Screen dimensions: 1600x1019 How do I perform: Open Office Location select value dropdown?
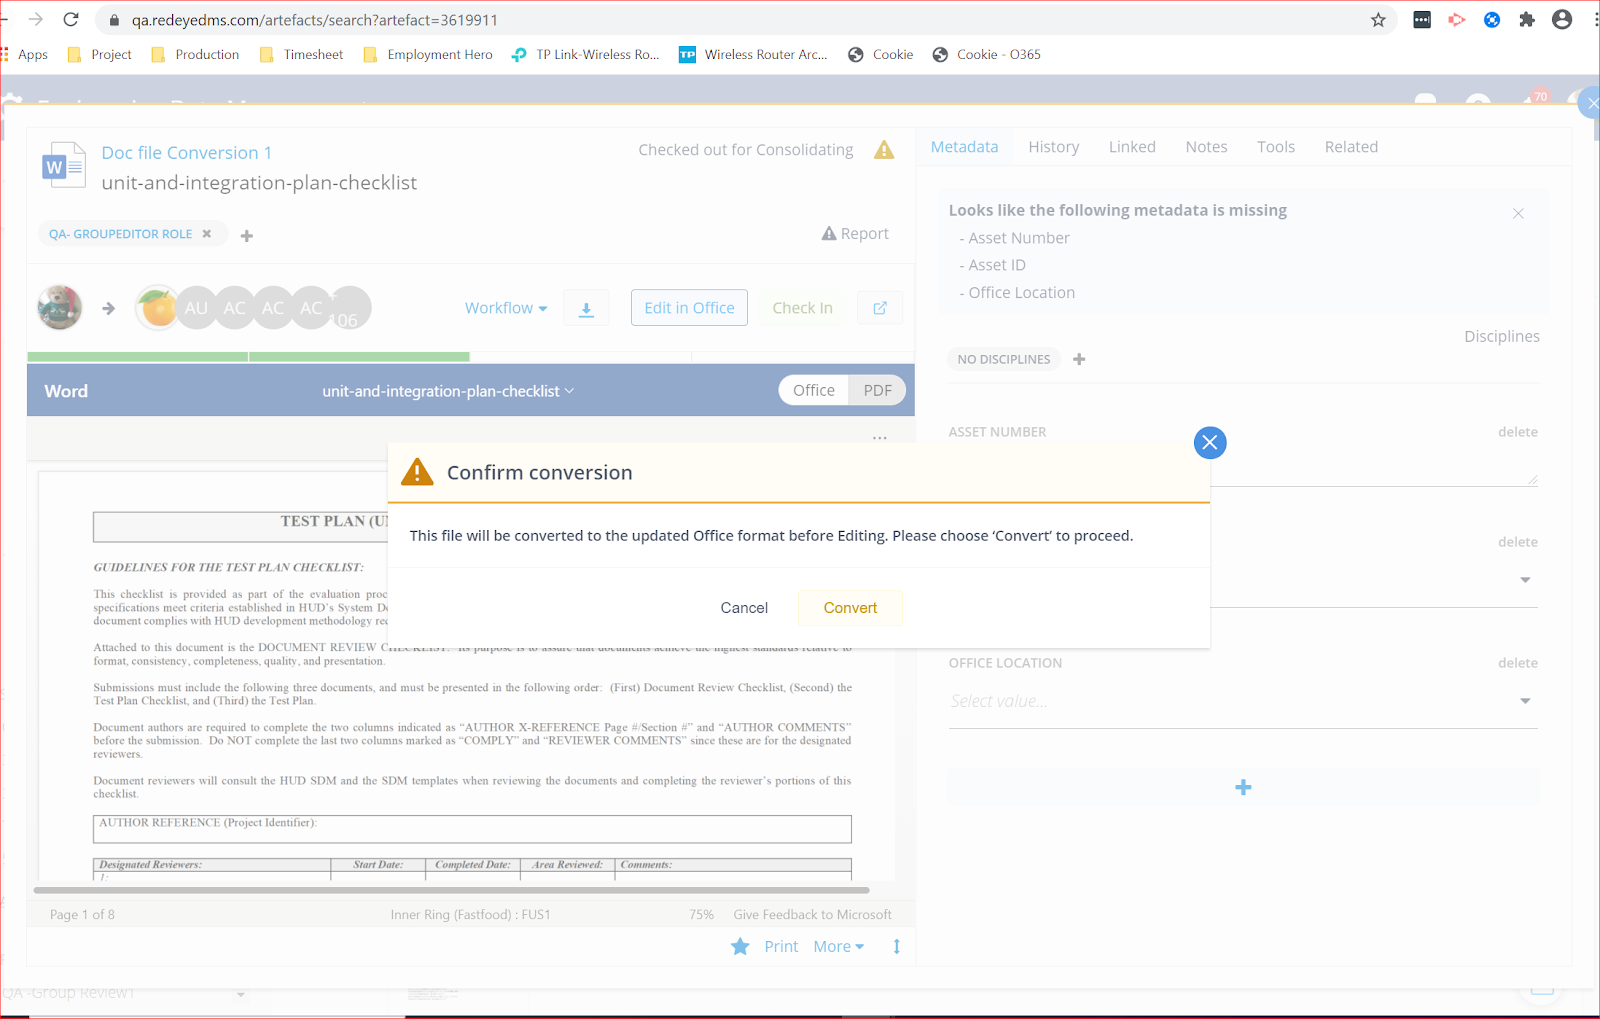point(1241,701)
